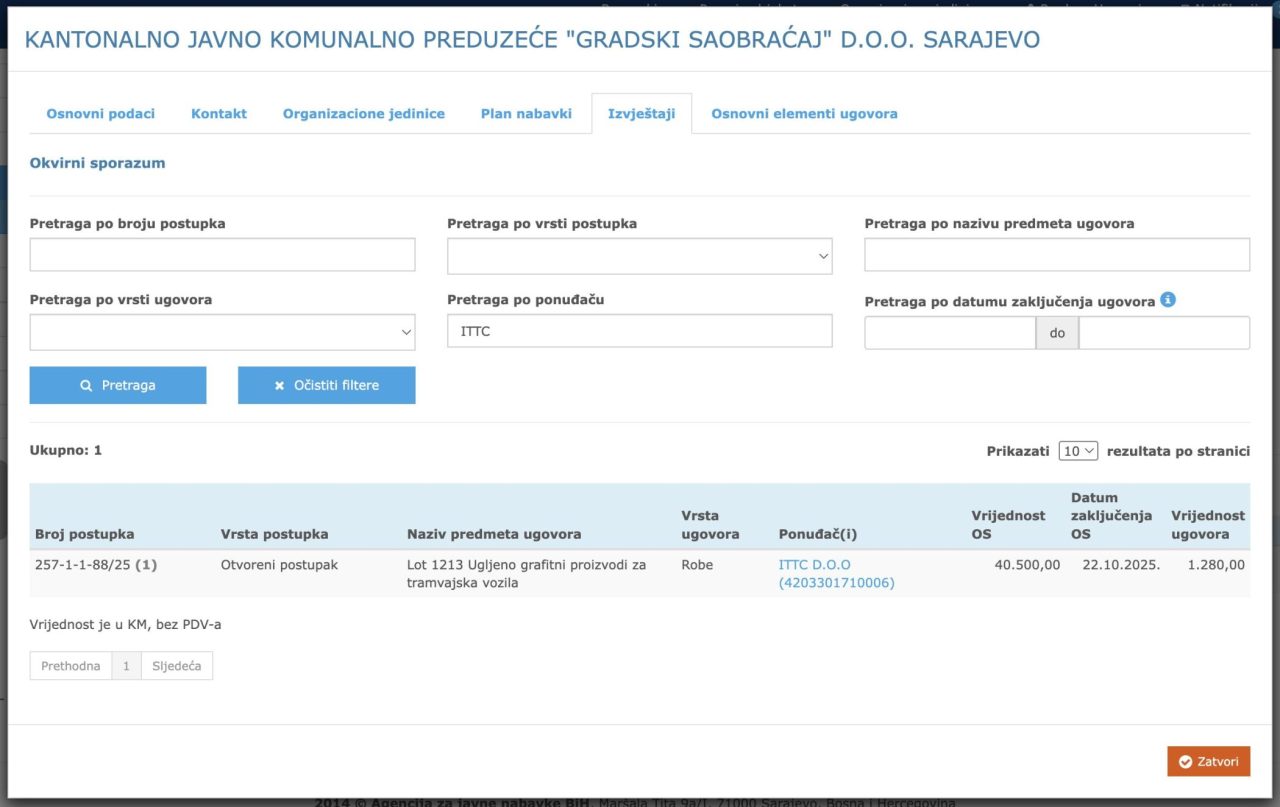Open the ITTC D.O.O bidder link
The width and height of the screenshot is (1280, 807).
click(x=815, y=565)
